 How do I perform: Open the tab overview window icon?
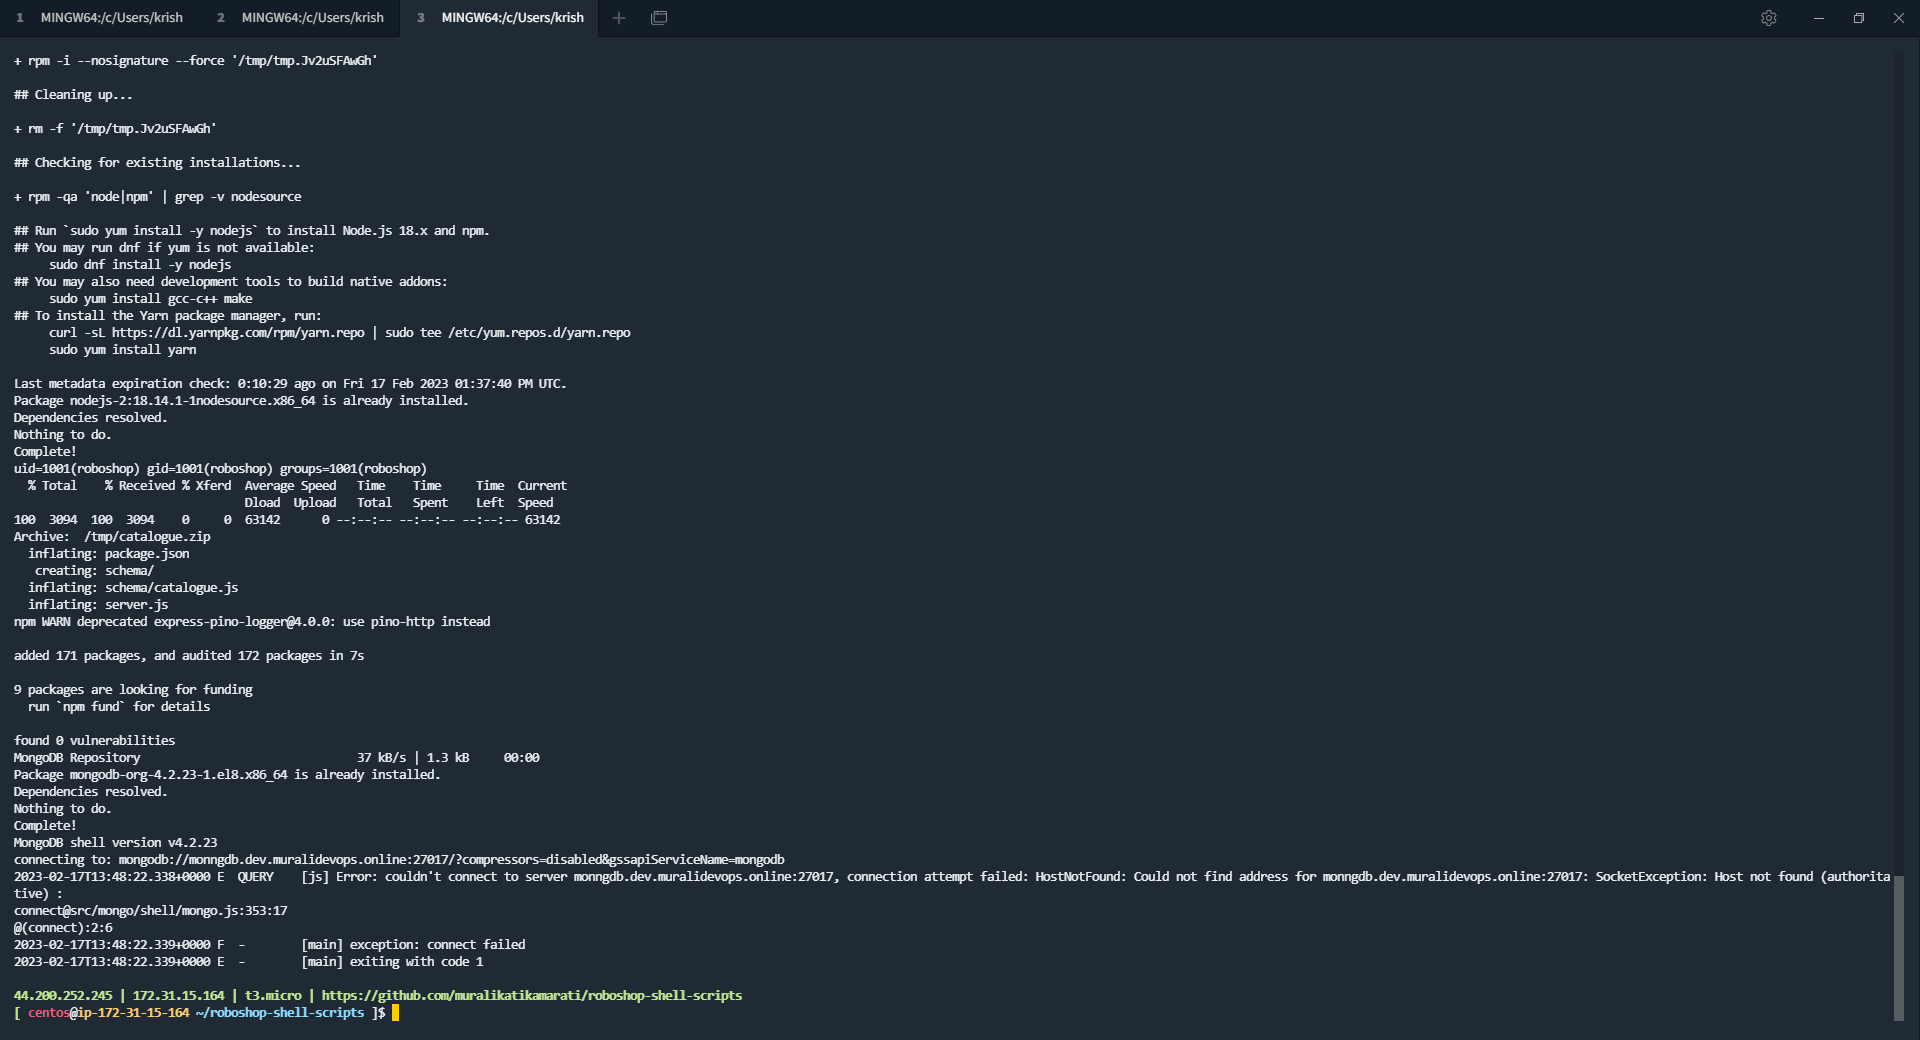click(659, 18)
